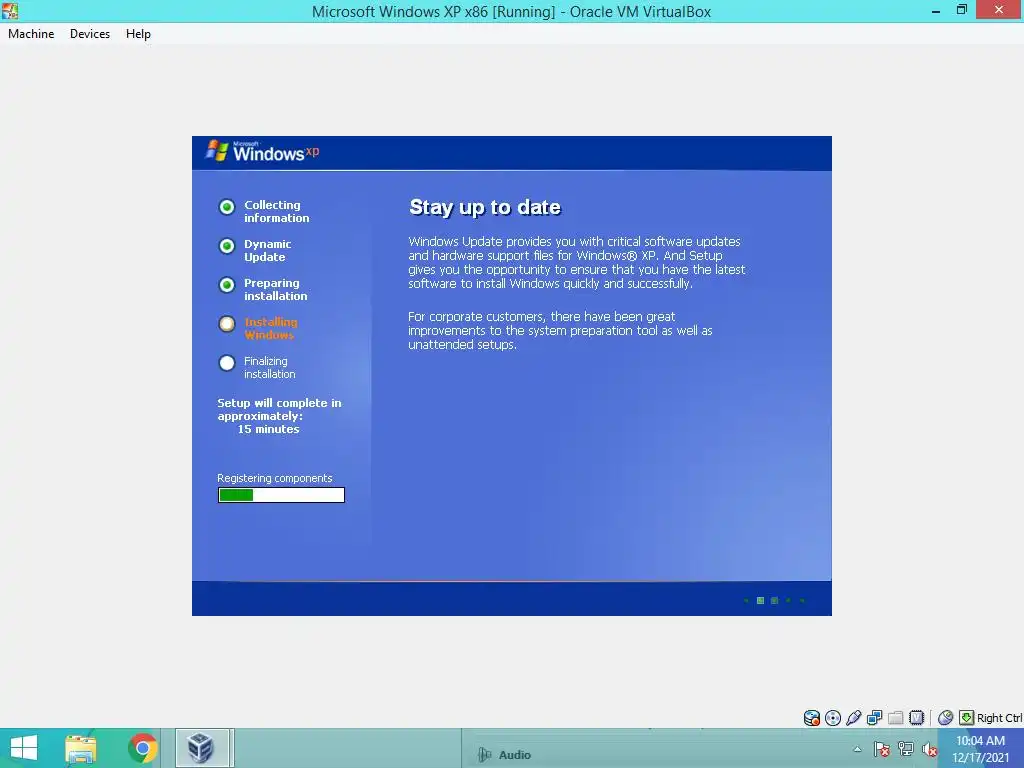Click the USB devices indicator icon
1024x768 pixels.
(x=854, y=718)
